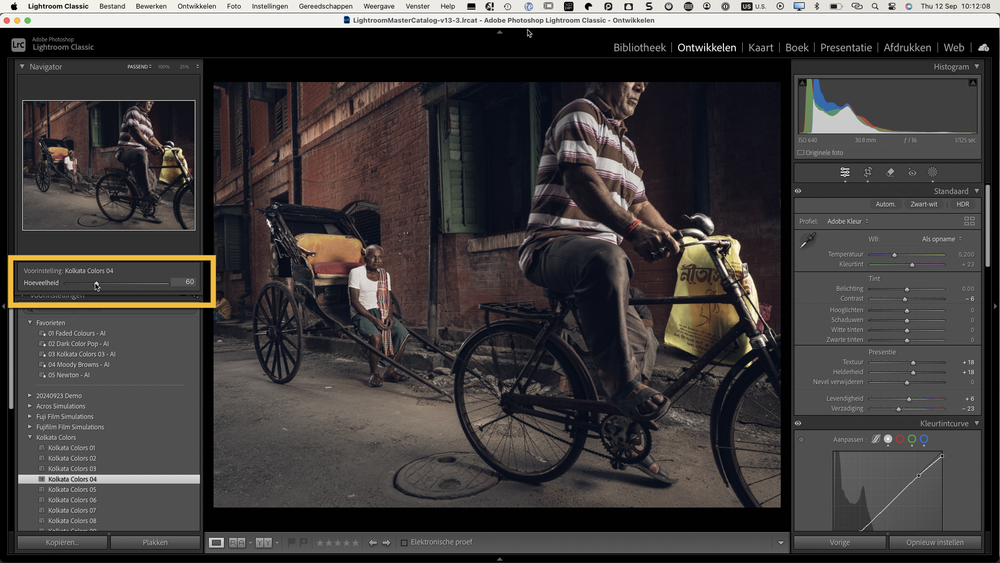
Task: Expand the 20240923 Demo preset group
Action: pyautogui.click(x=29, y=395)
